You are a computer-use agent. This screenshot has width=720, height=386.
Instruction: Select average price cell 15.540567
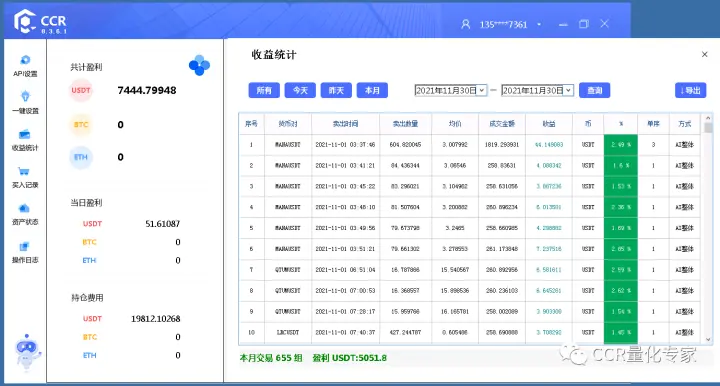(x=455, y=270)
